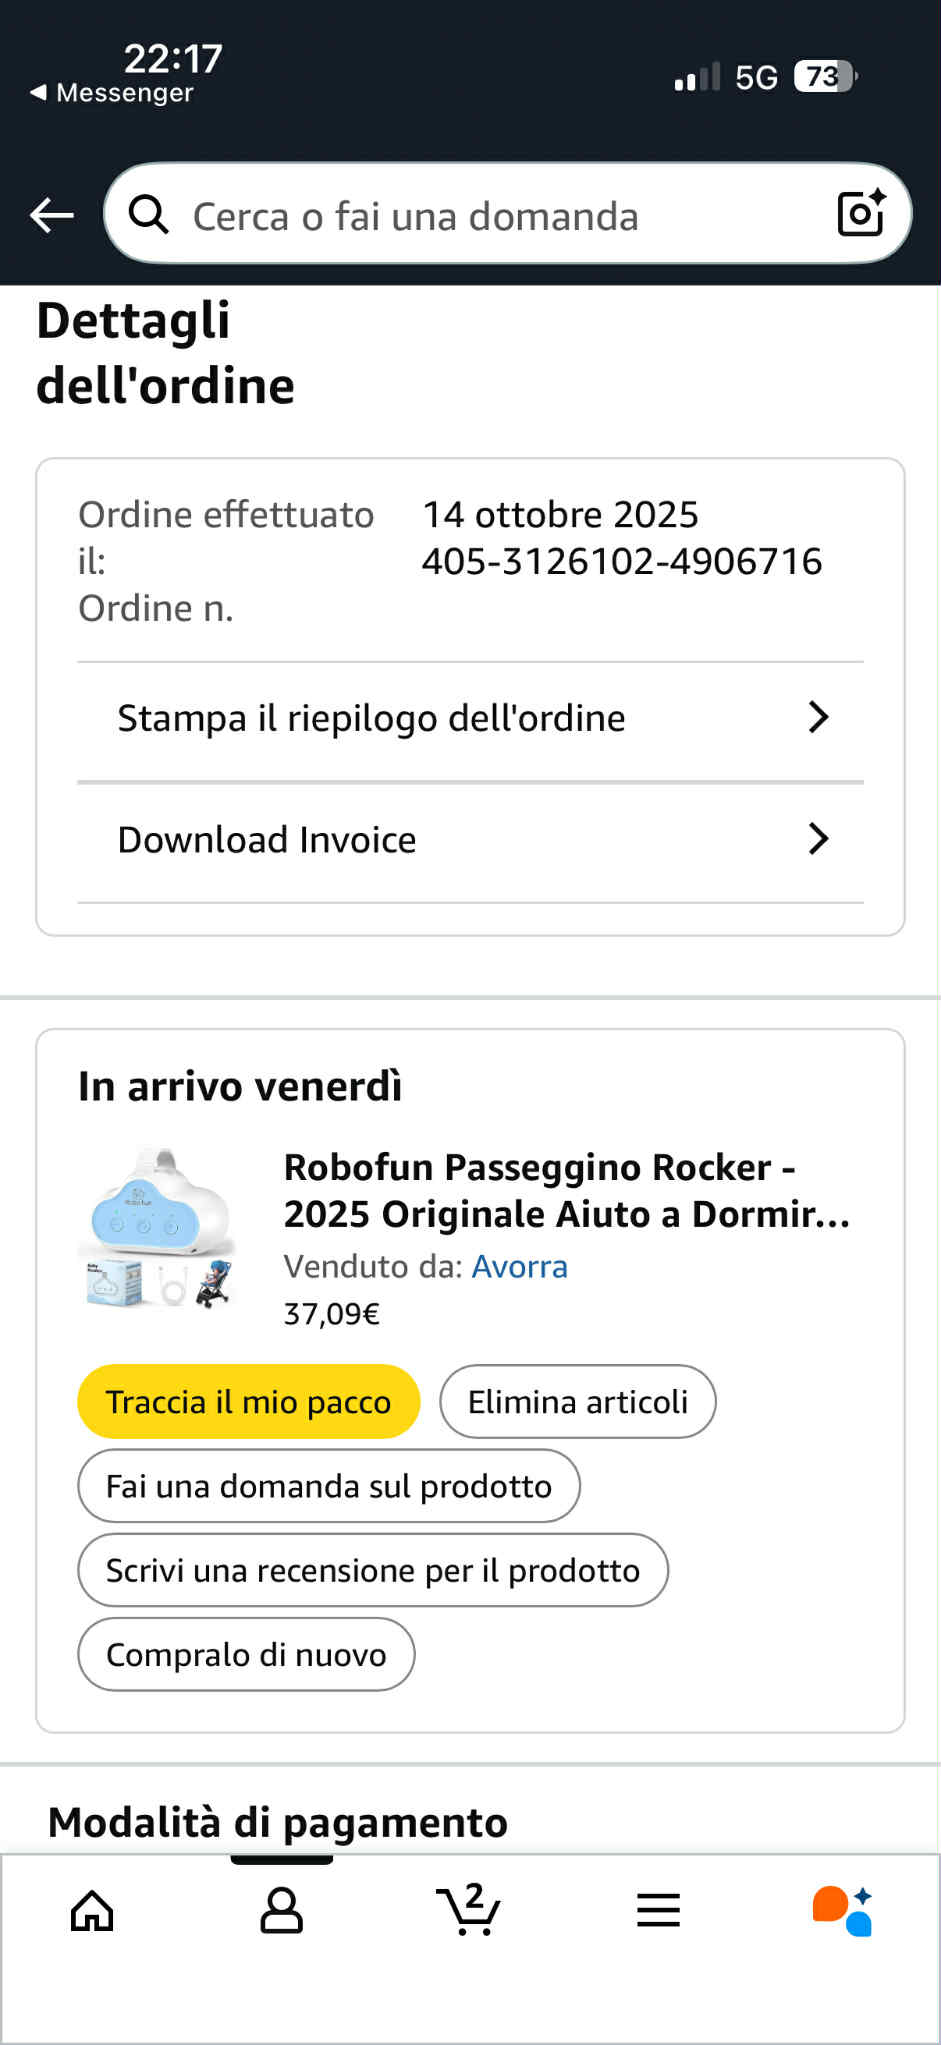Go to Home tab icon
941x2045 pixels.
92,1911
